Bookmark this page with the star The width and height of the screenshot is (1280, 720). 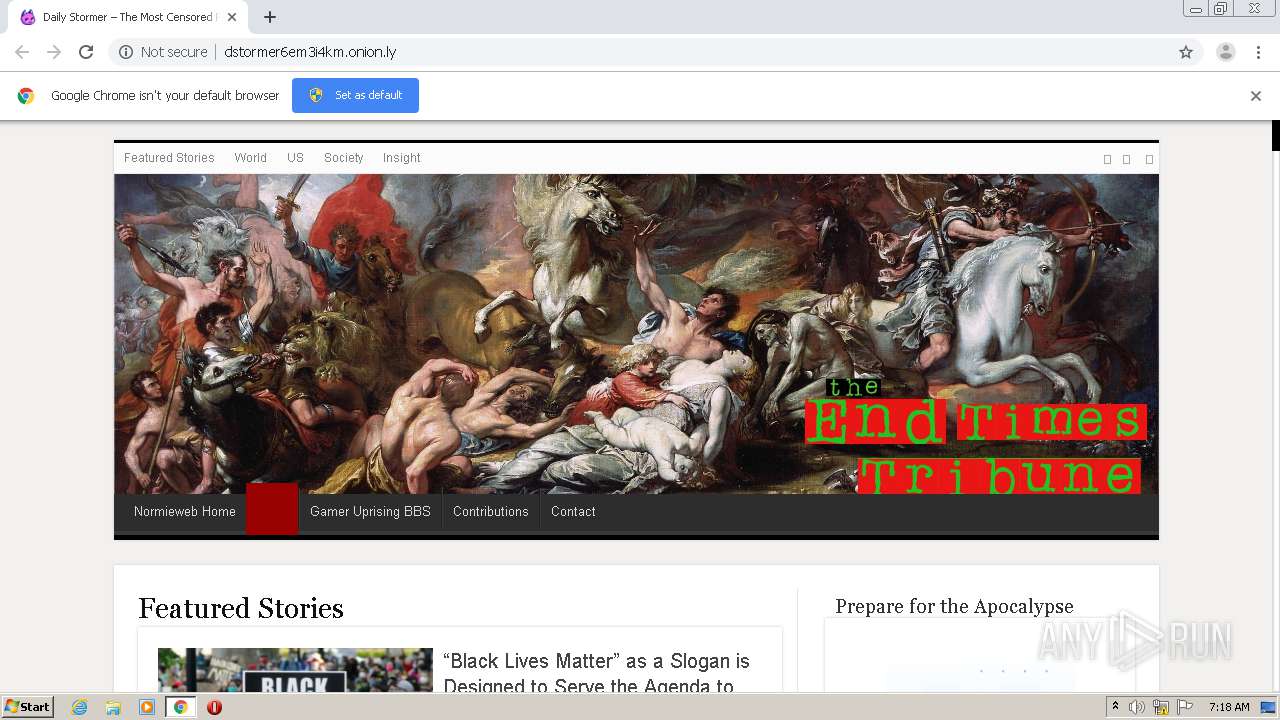click(1186, 52)
